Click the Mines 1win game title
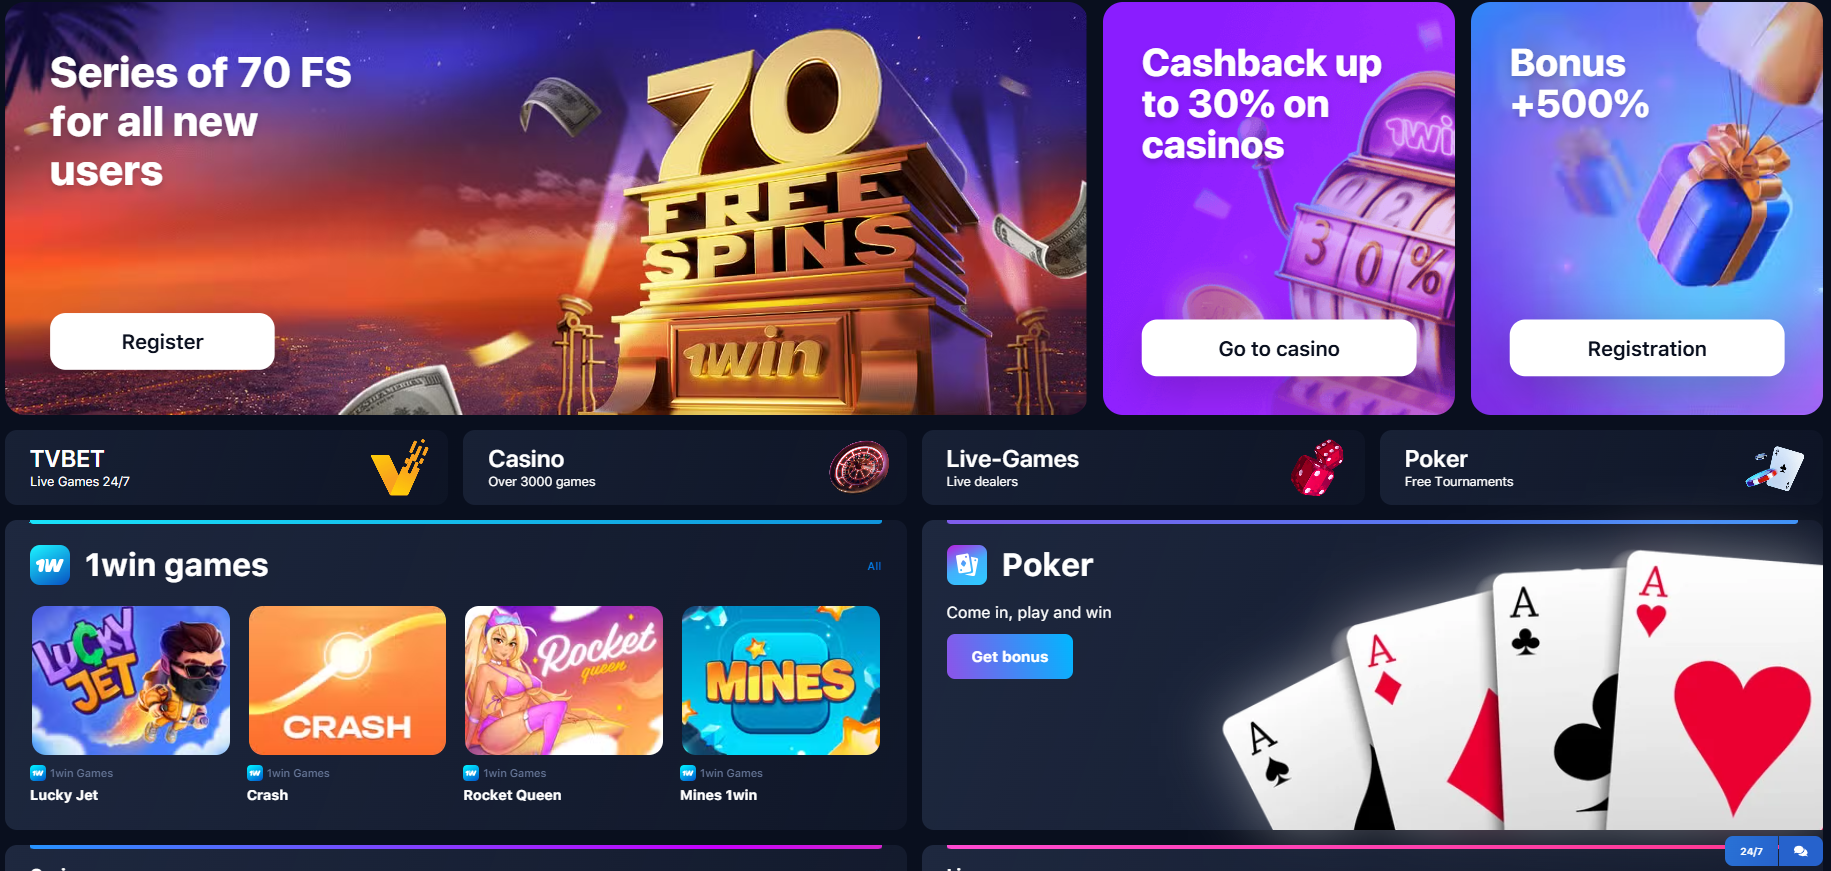Screen dimensions: 1831x871 (x=718, y=795)
